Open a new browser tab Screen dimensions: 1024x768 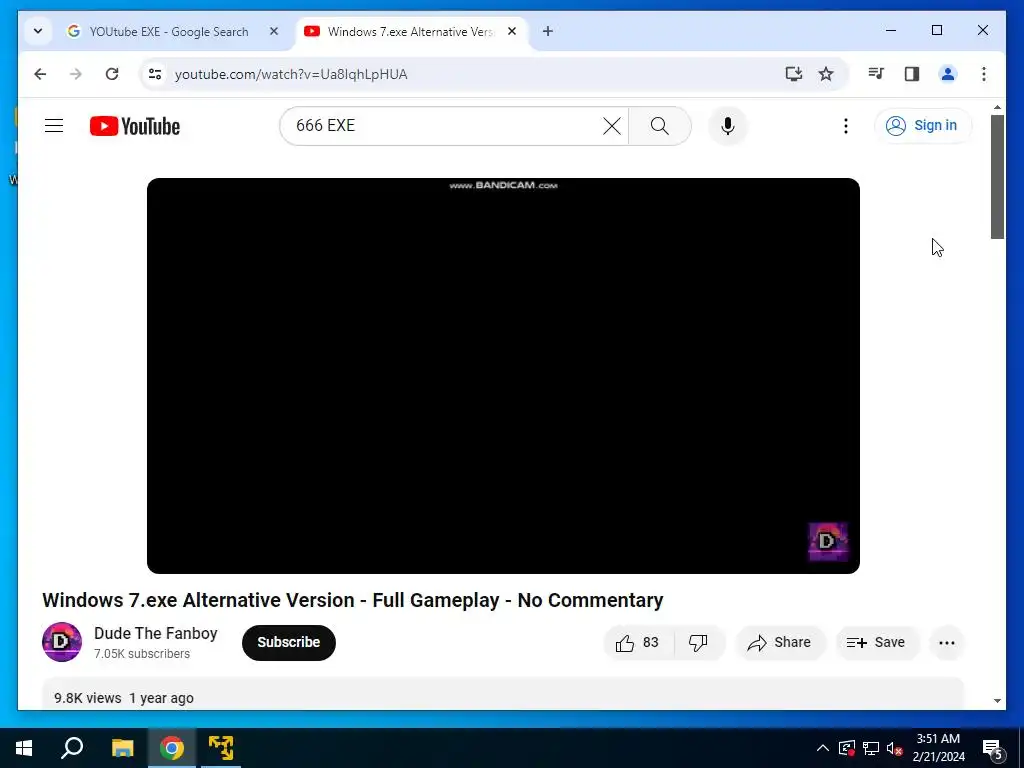point(548,31)
